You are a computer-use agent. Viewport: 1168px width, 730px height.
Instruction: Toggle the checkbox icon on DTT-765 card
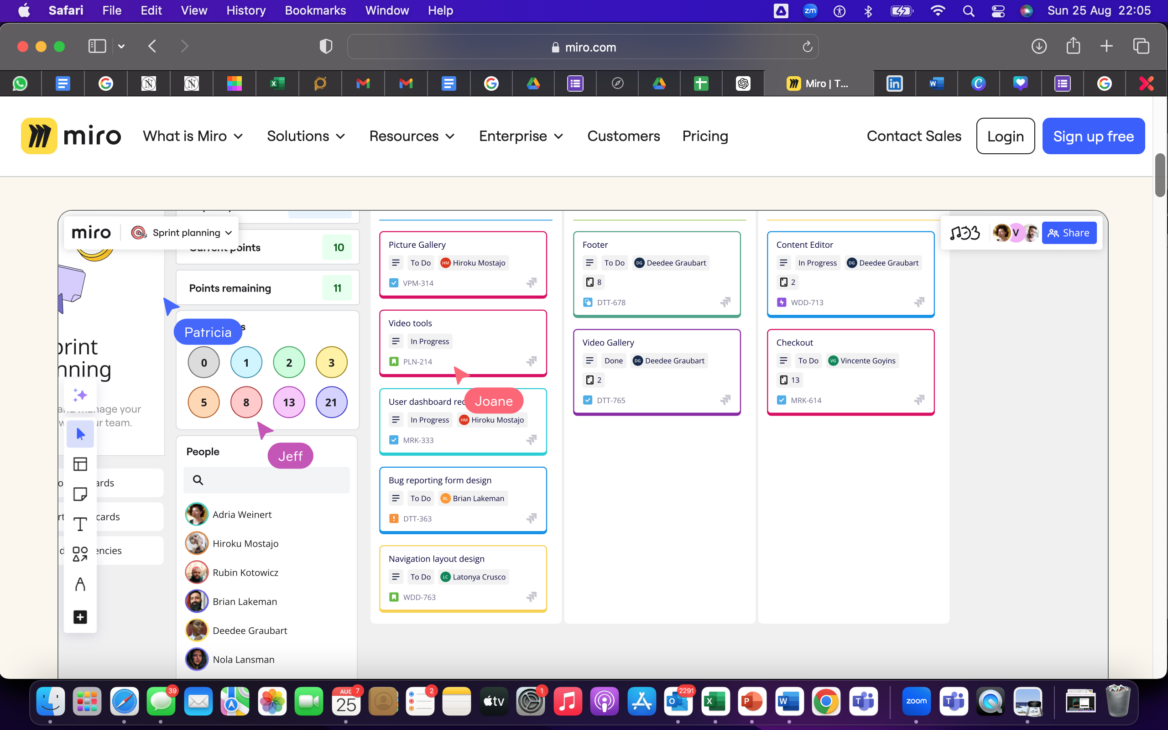click(x=588, y=400)
